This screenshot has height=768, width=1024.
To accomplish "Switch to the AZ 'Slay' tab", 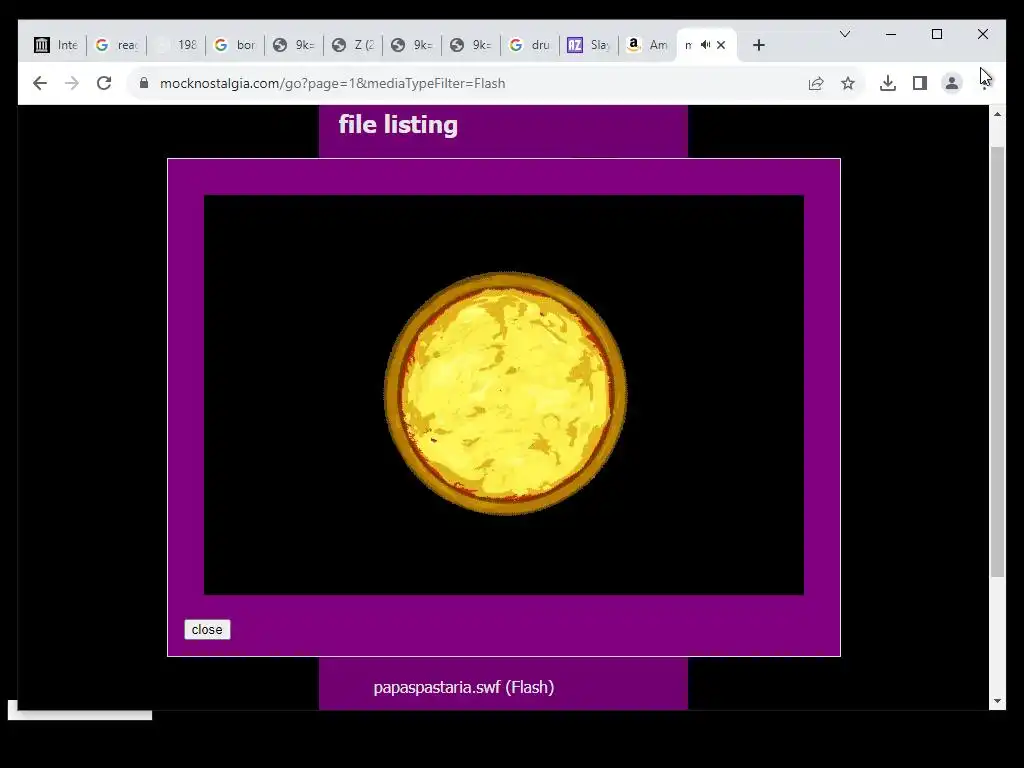I will click(x=589, y=45).
